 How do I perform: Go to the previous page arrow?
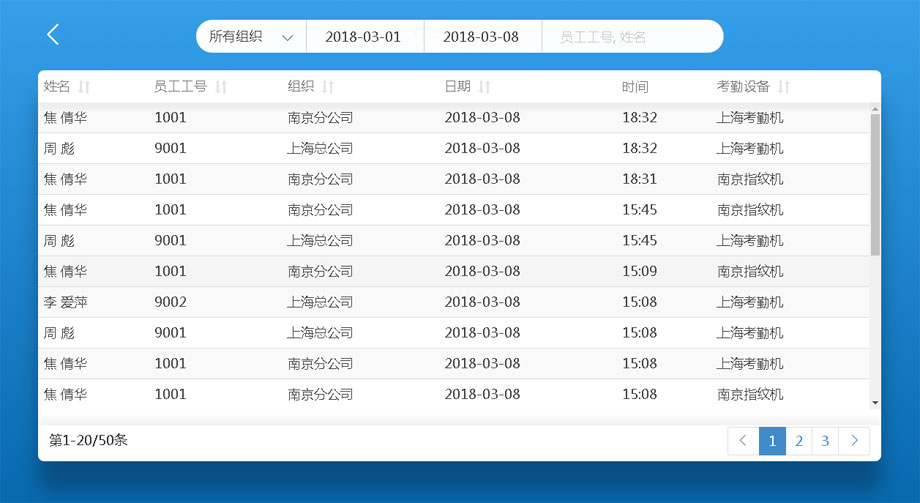(743, 441)
